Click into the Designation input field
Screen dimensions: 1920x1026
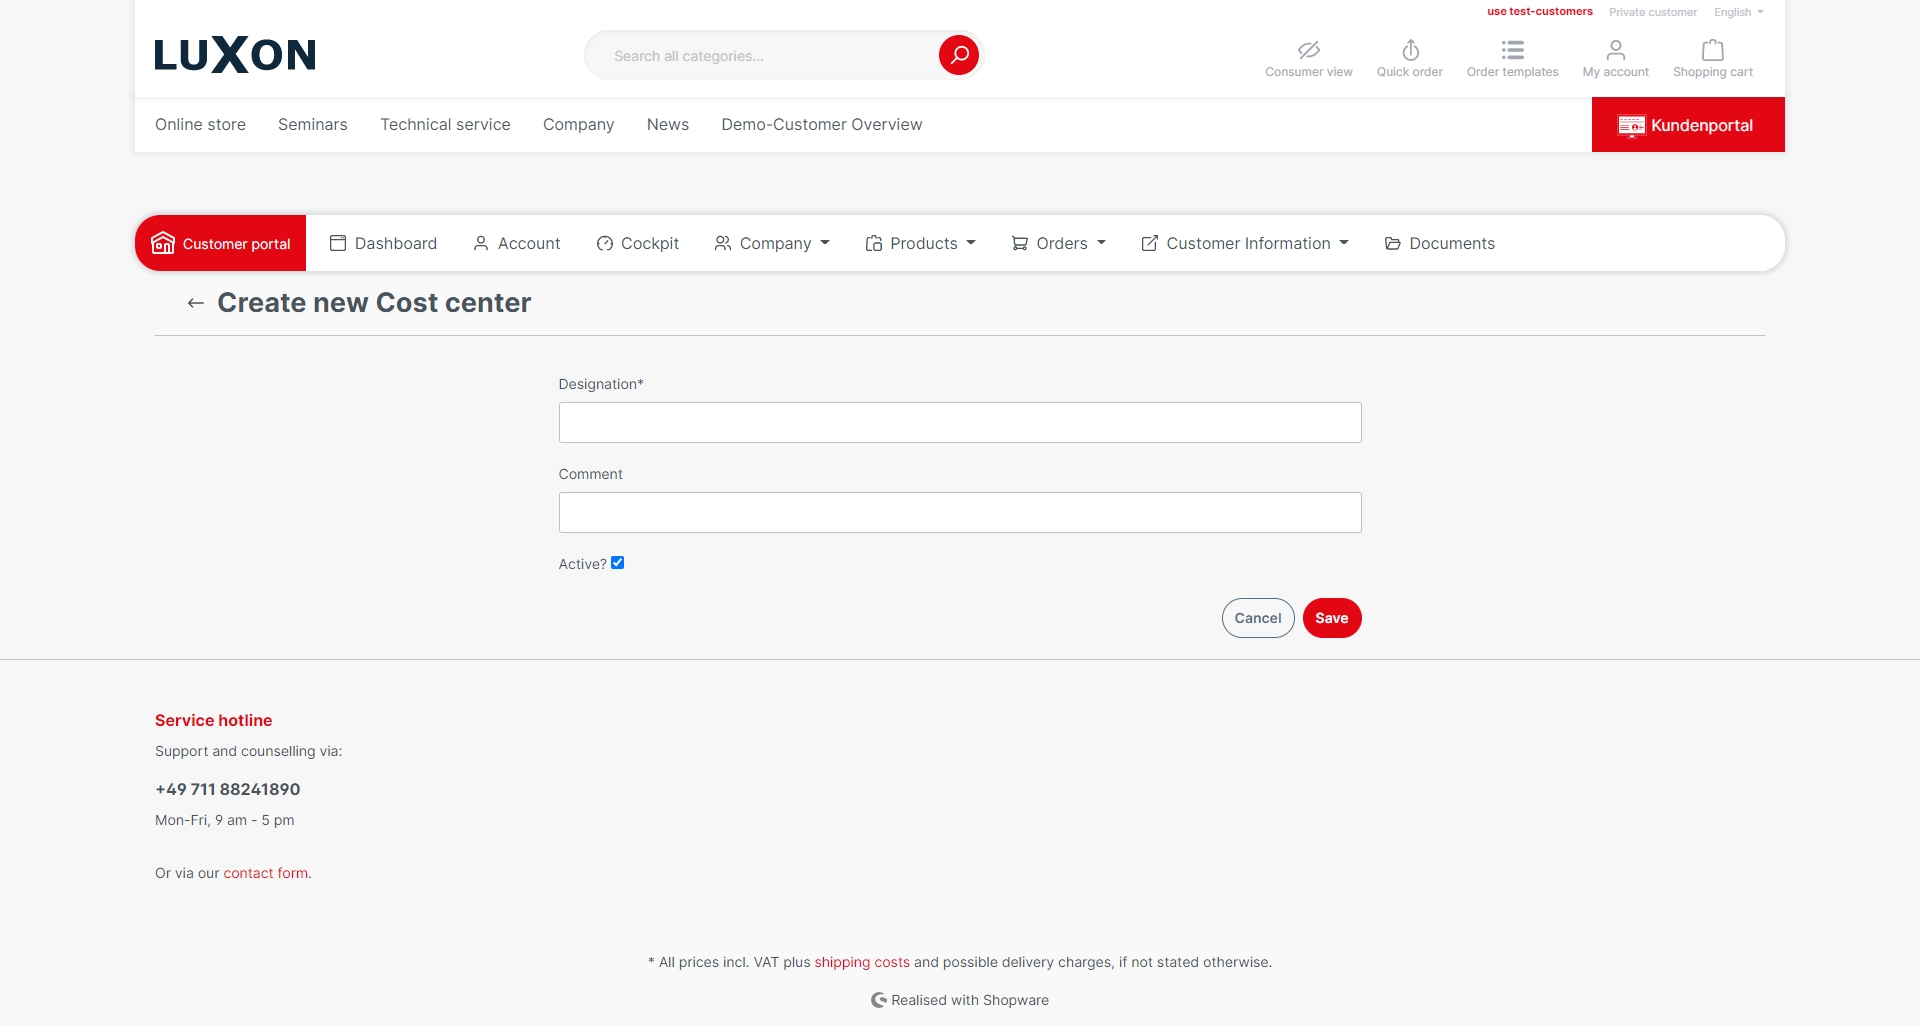(960, 423)
